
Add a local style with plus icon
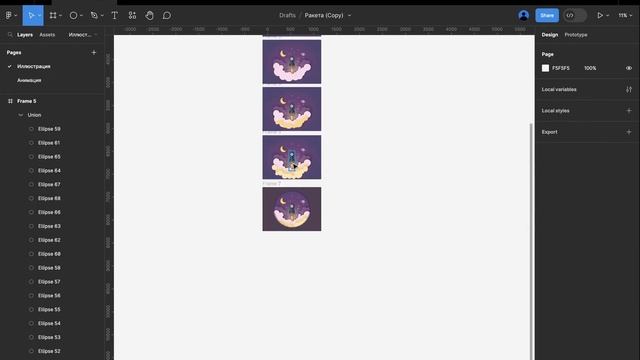point(629,111)
